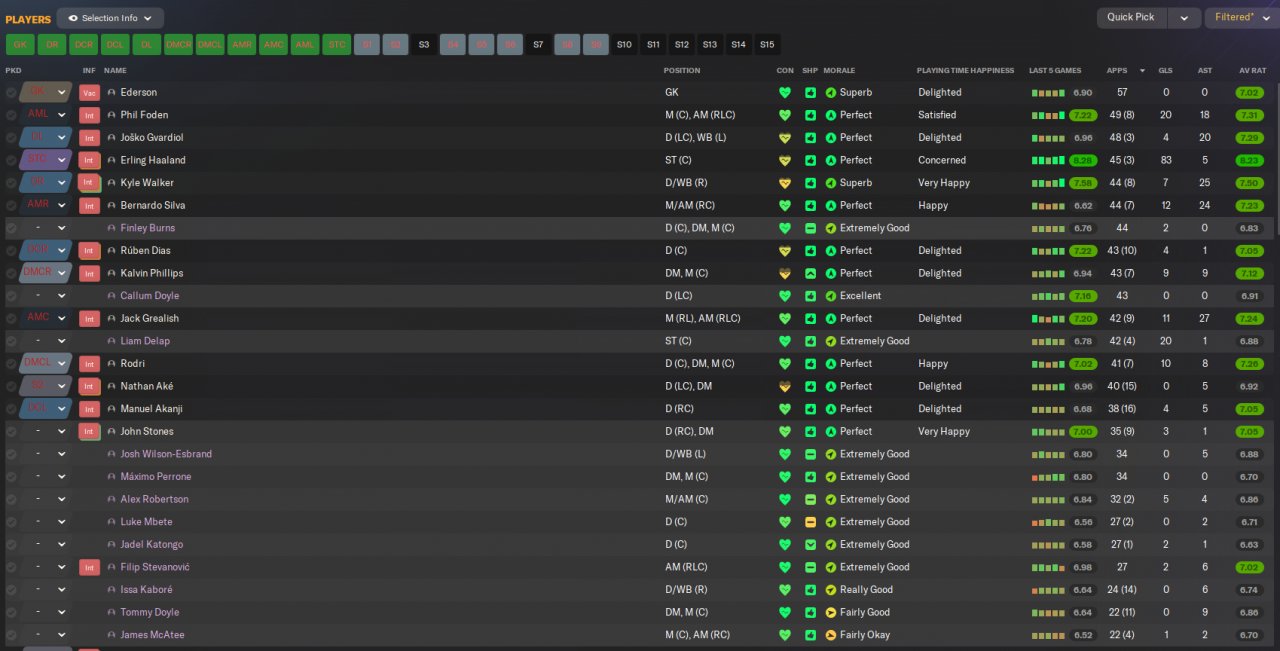Select the GK position slot tab

coord(20,44)
